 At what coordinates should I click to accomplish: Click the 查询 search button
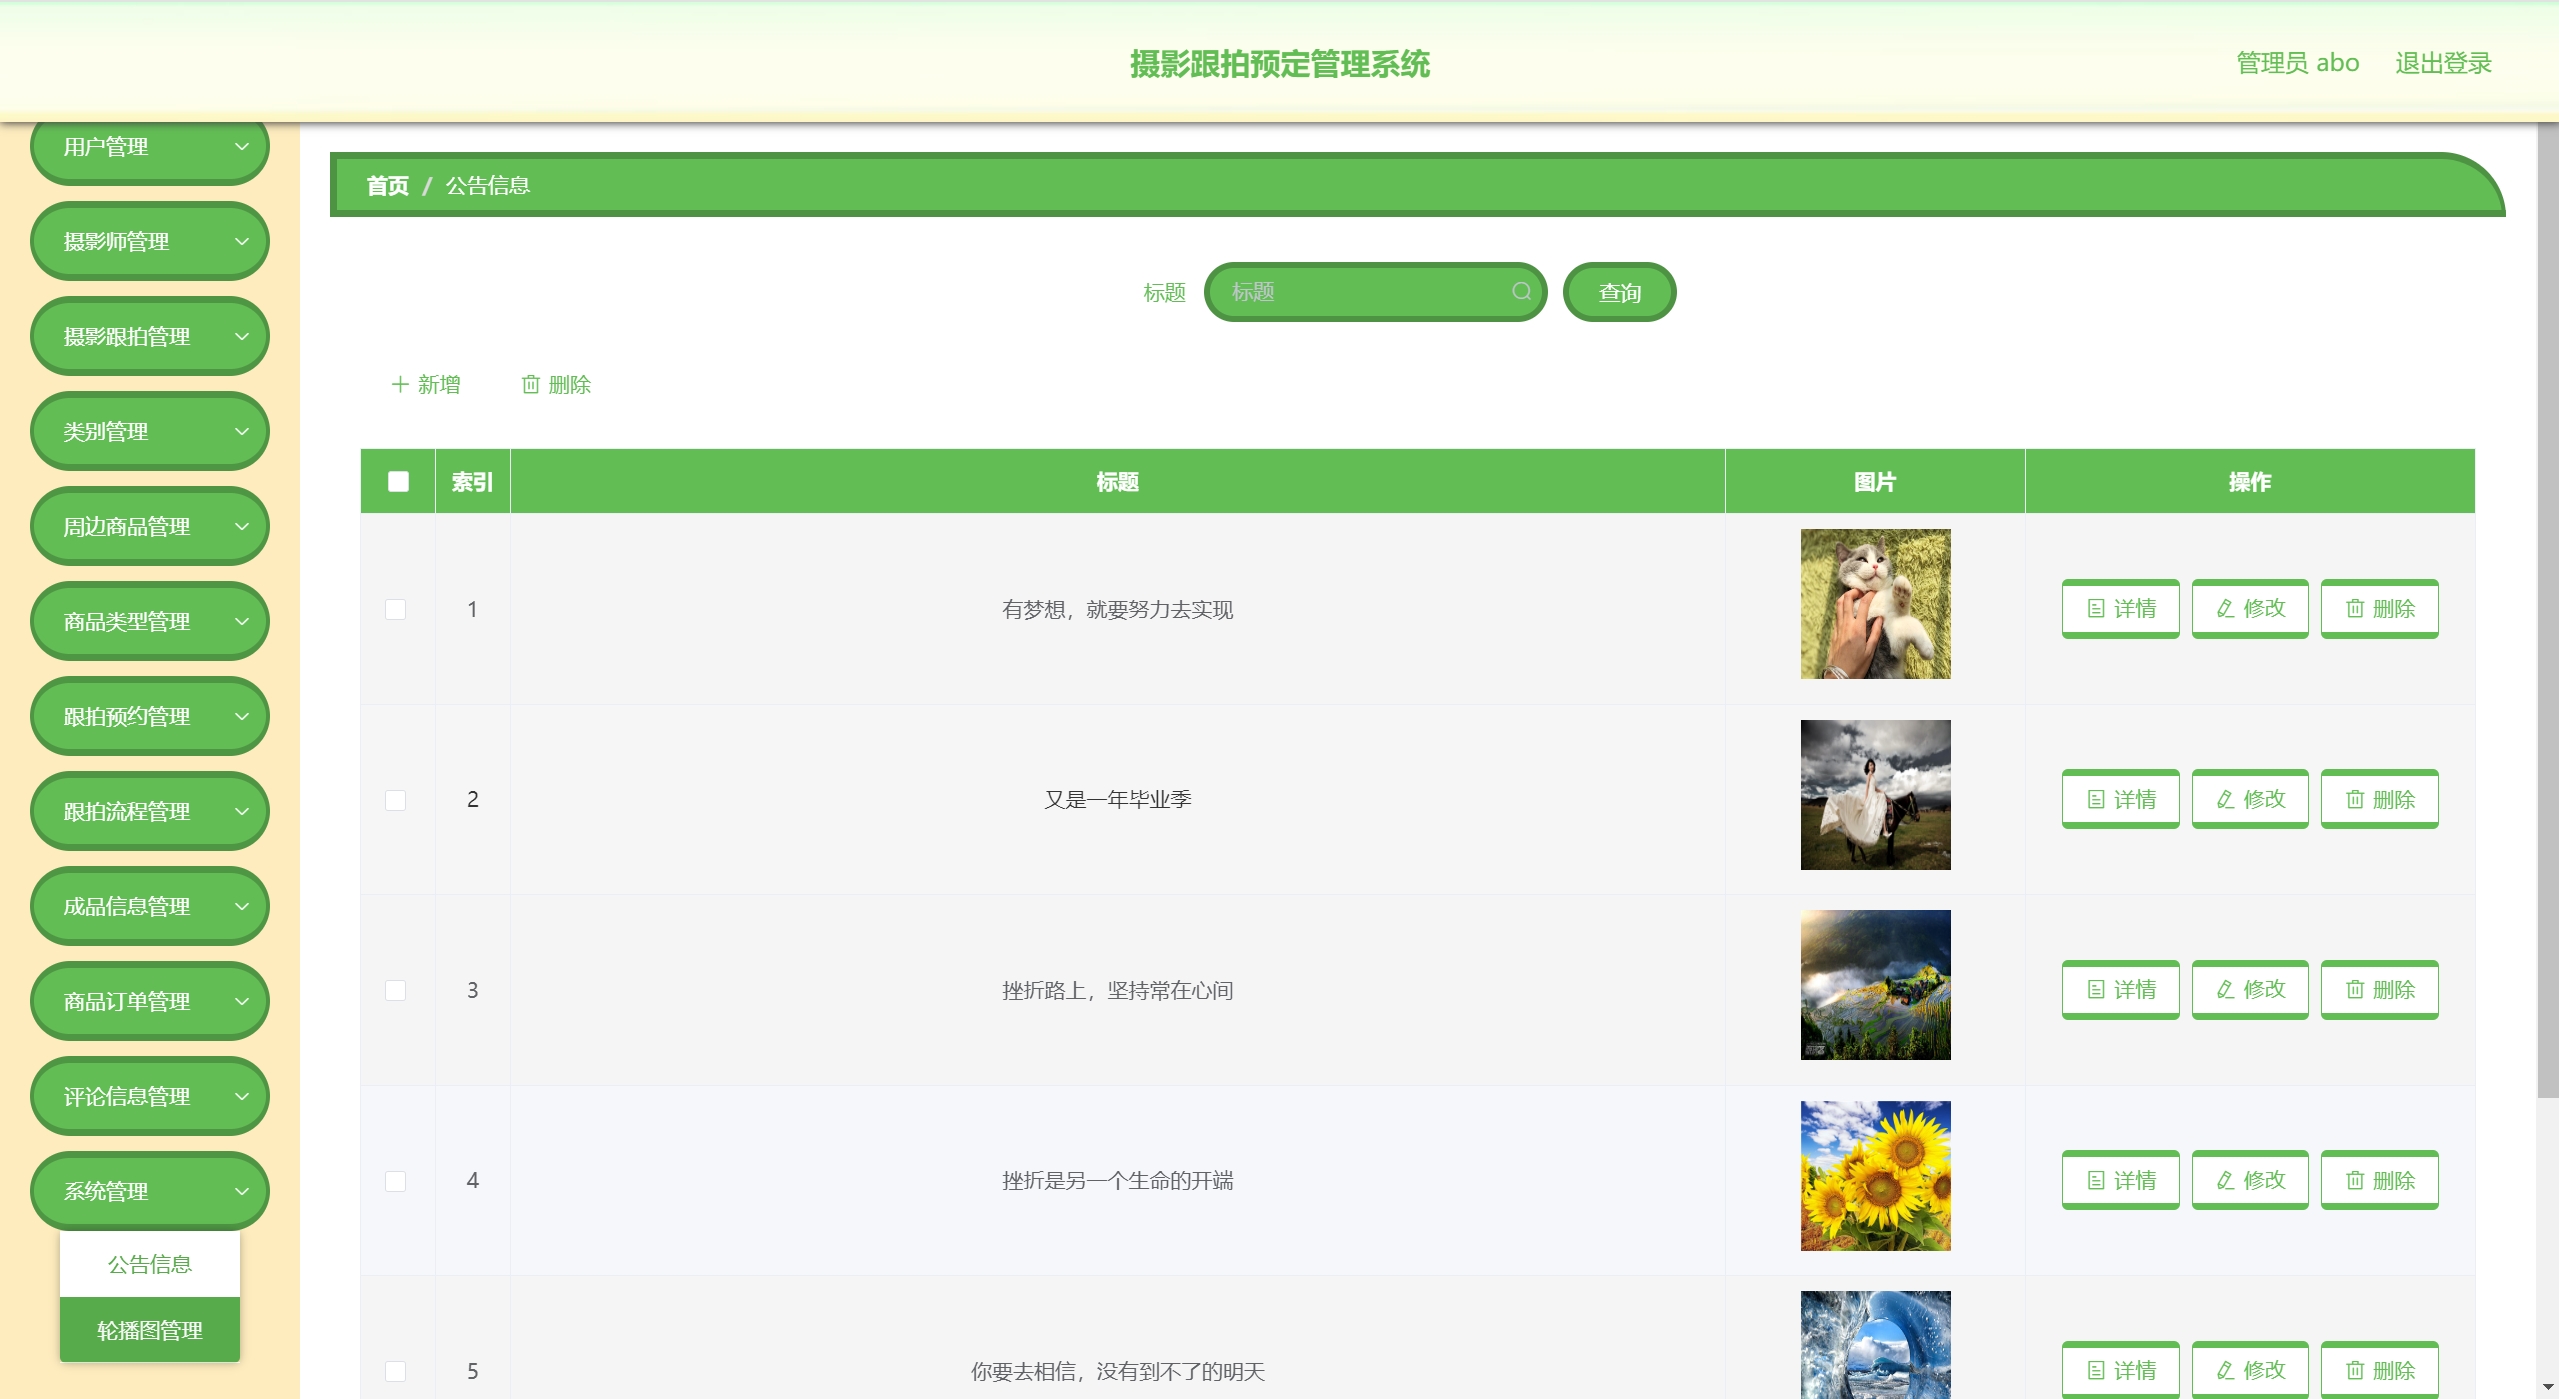[1619, 292]
